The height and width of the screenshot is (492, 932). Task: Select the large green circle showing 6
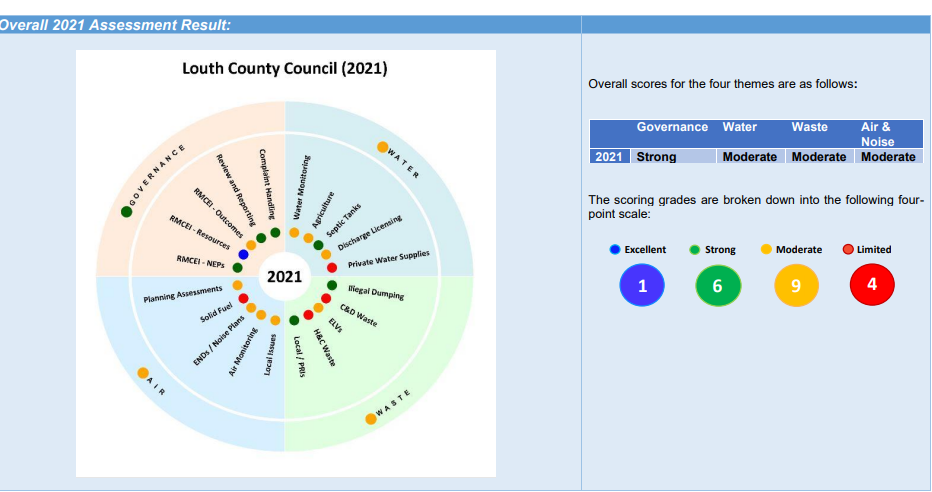(x=718, y=286)
